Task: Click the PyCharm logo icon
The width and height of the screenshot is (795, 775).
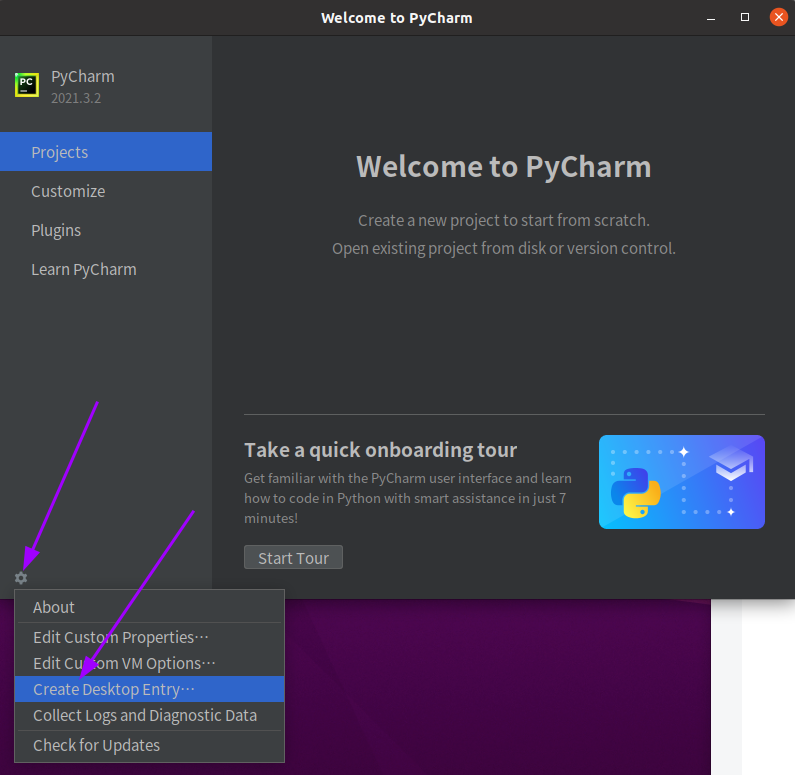Action: click(27, 85)
